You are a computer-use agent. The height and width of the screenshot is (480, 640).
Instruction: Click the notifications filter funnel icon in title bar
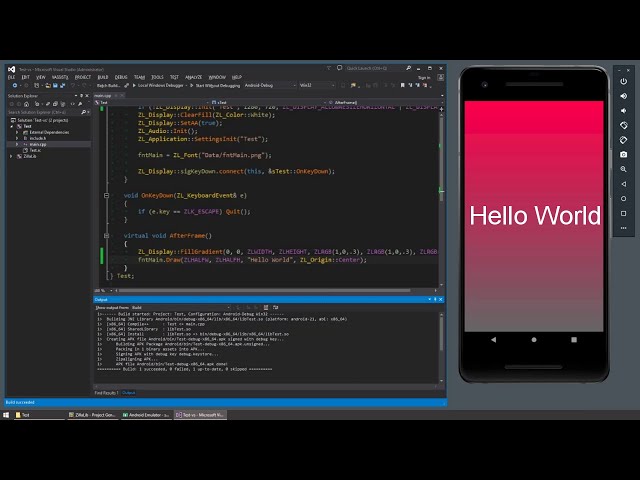point(329,68)
